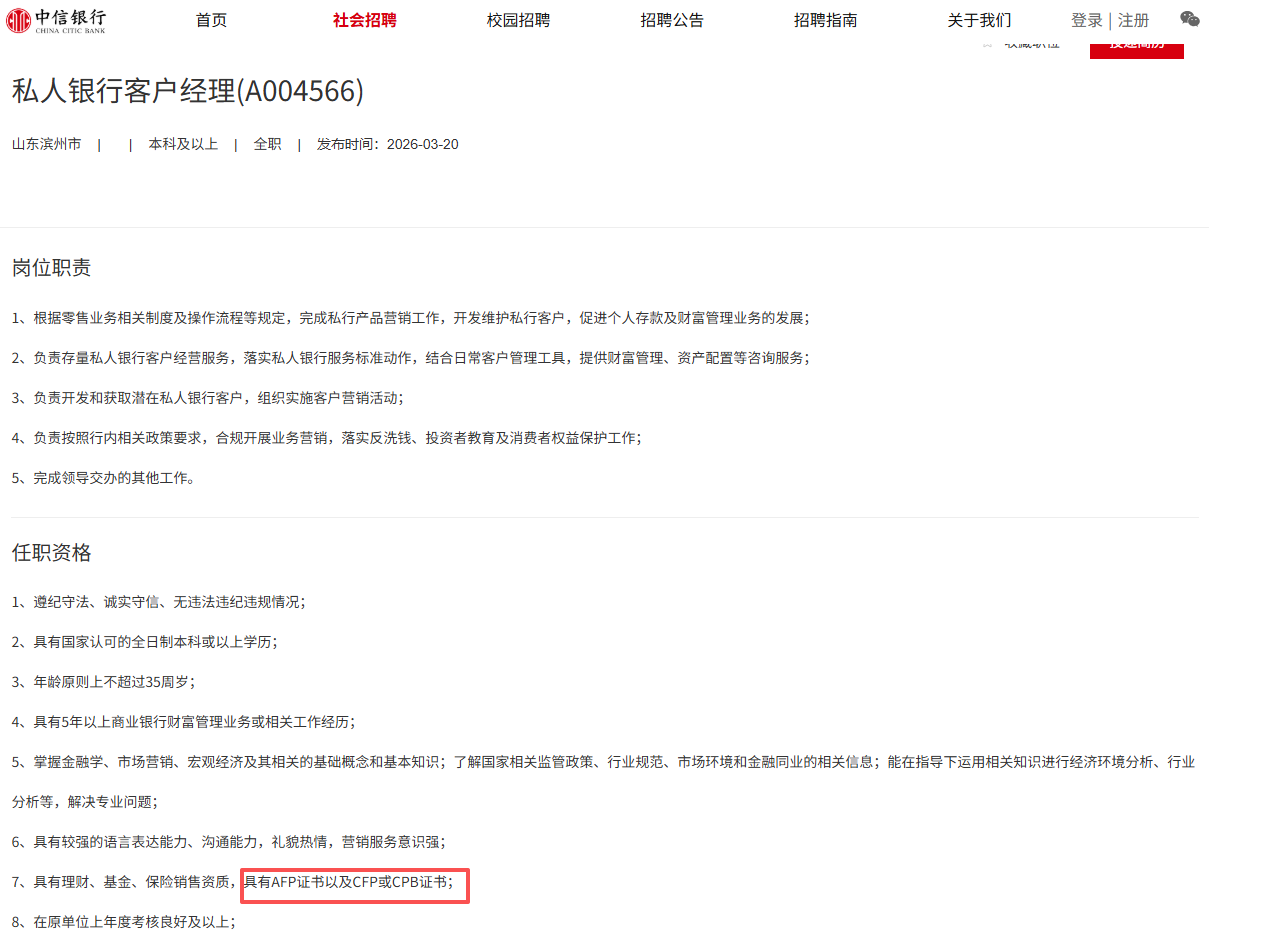1275x934 pixels.
Task: Click the star icon beside 收藏职位
Action: pos(987,44)
